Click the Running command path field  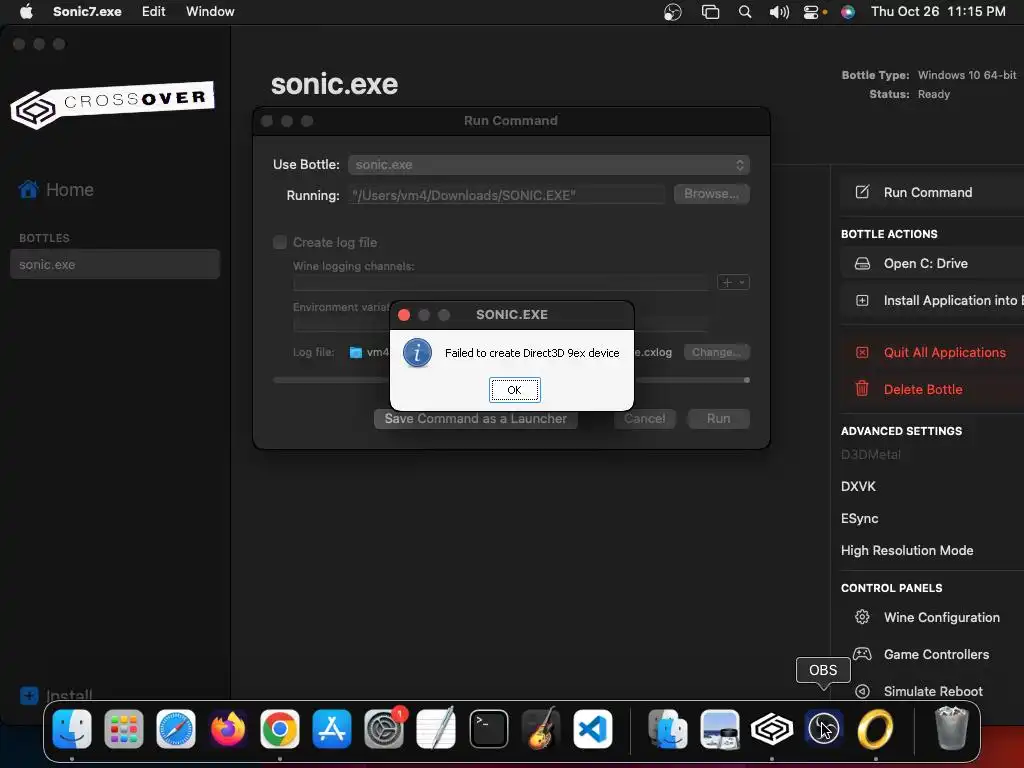(x=507, y=195)
